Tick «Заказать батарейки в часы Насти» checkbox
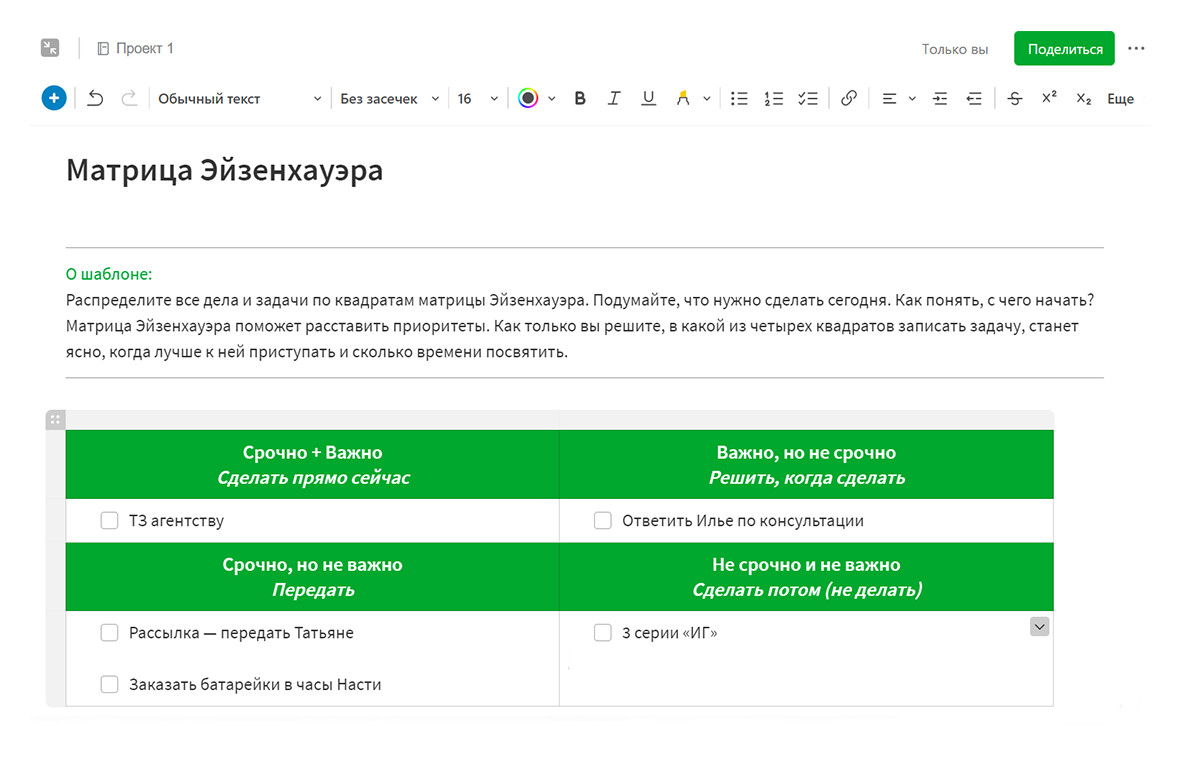Image resolution: width=1180 pixels, height=770 pixels. click(109, 684)
